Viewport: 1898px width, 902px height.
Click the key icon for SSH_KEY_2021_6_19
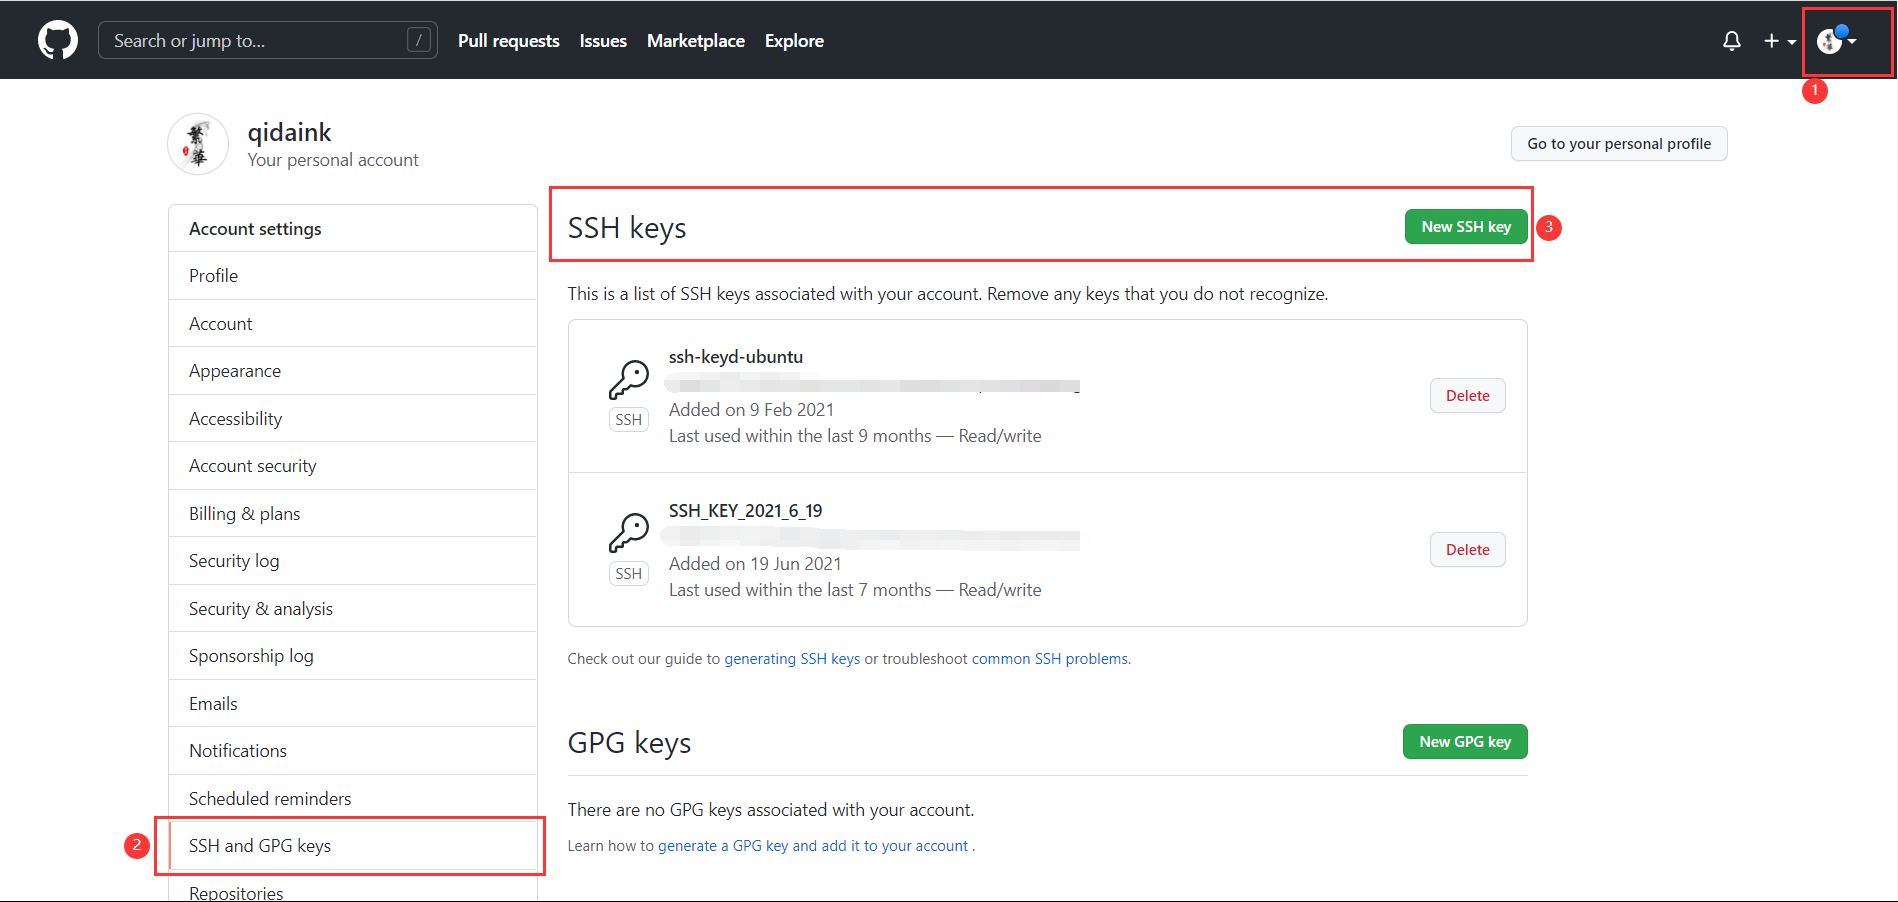coord(629,533)
